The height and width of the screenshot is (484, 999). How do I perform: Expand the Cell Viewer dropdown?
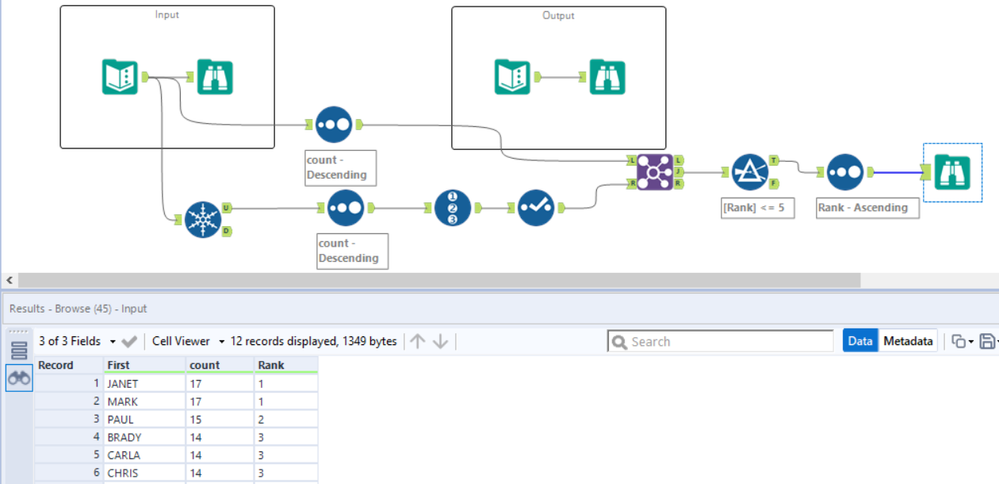(x=189, y=341)
